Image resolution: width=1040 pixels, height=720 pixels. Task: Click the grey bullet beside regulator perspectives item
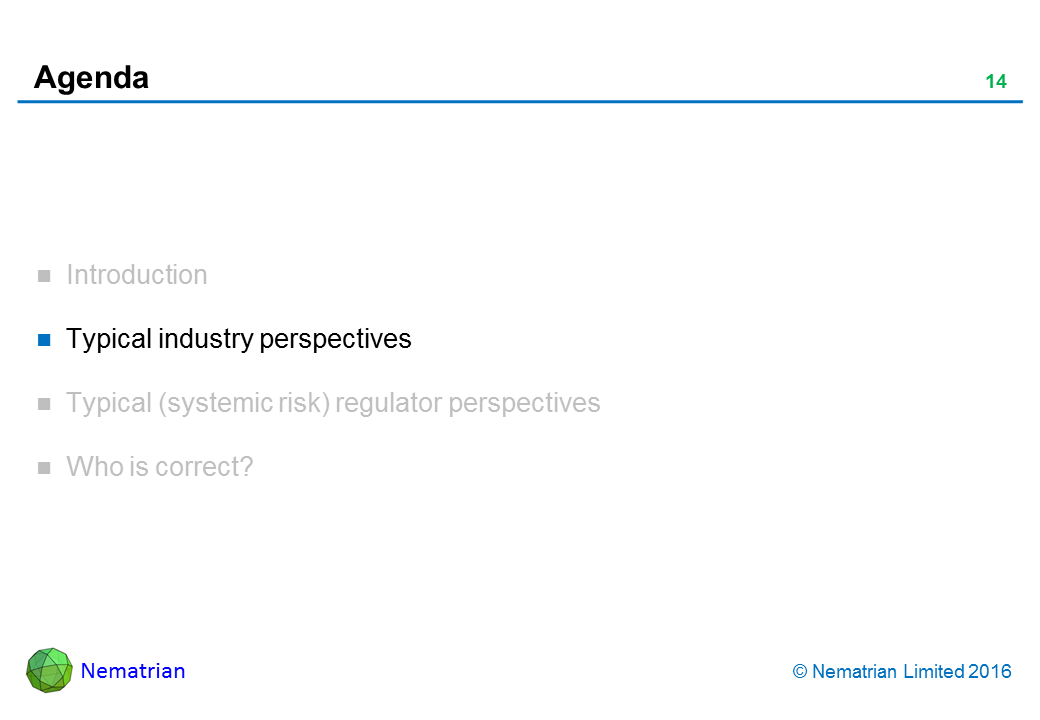click(44, 404)
